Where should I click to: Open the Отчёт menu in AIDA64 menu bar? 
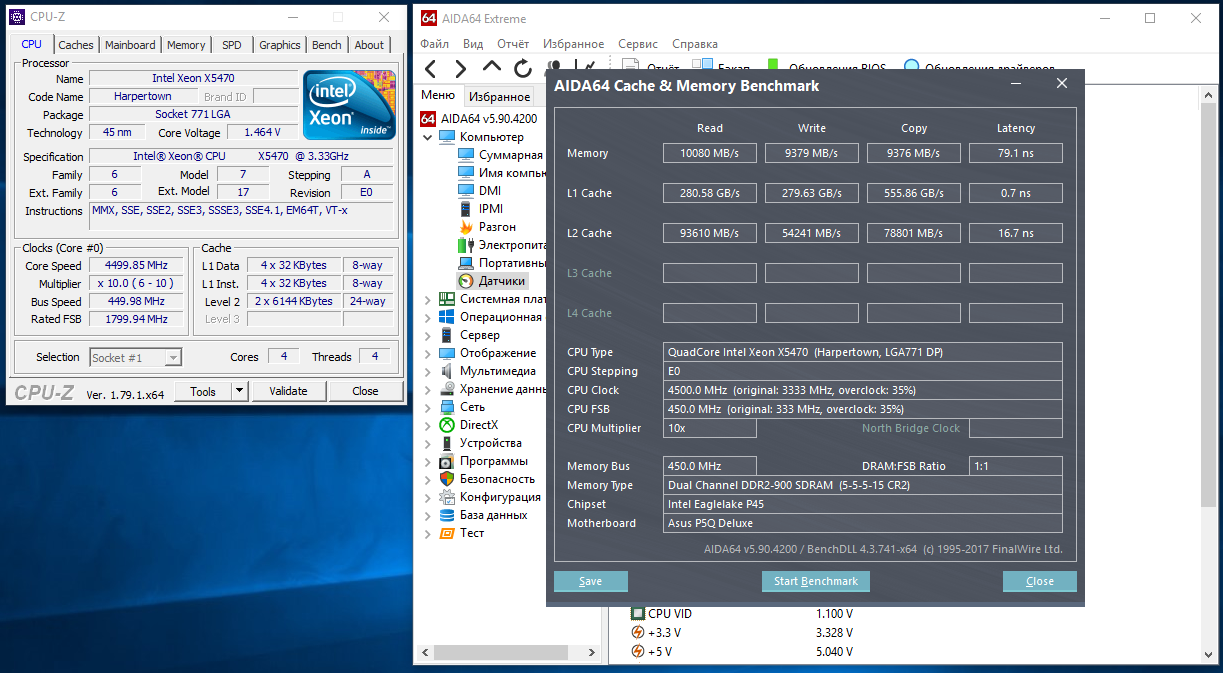coord(513,44)
